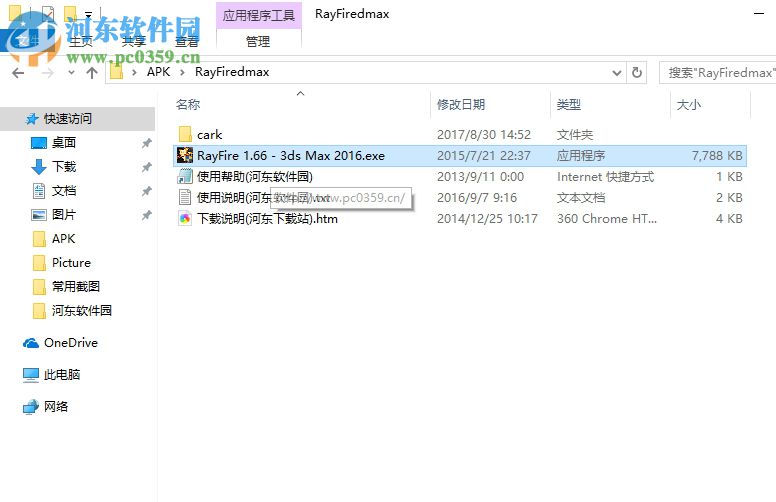Open Picture folder in navigation pane
This screenshot has width=776, height=502.
(x=71, y=262)
